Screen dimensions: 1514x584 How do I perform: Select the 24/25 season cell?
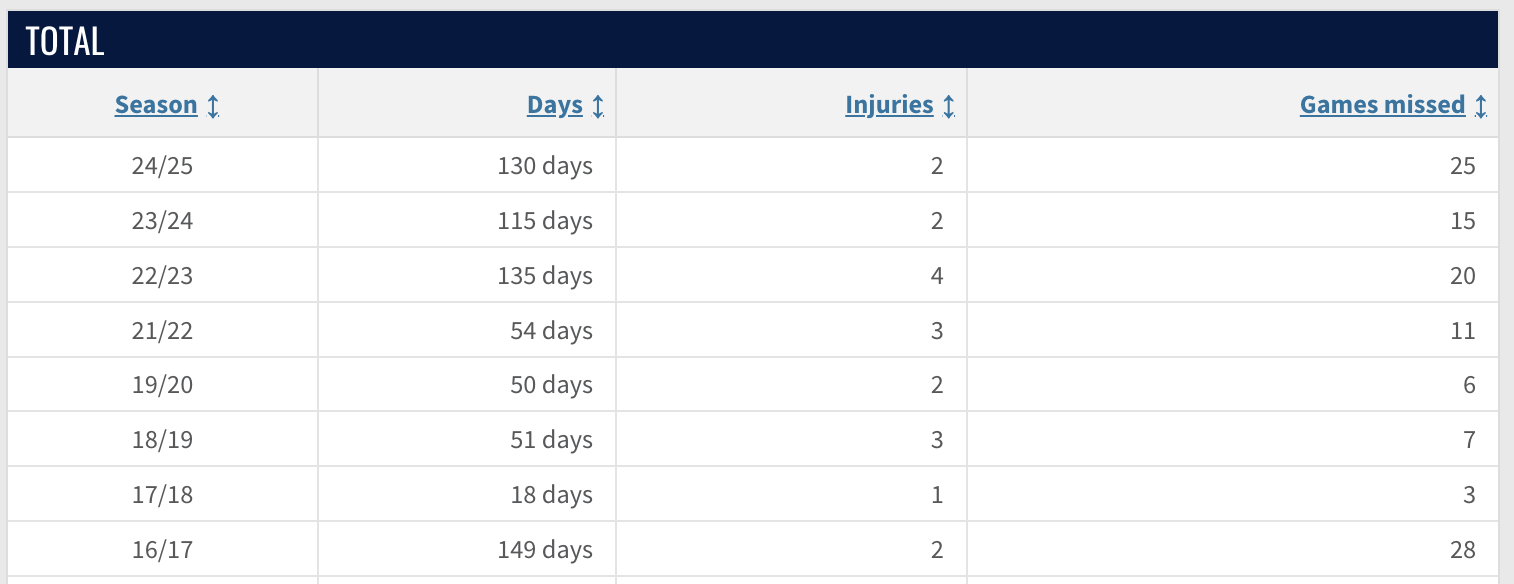[x=162, y=165]
